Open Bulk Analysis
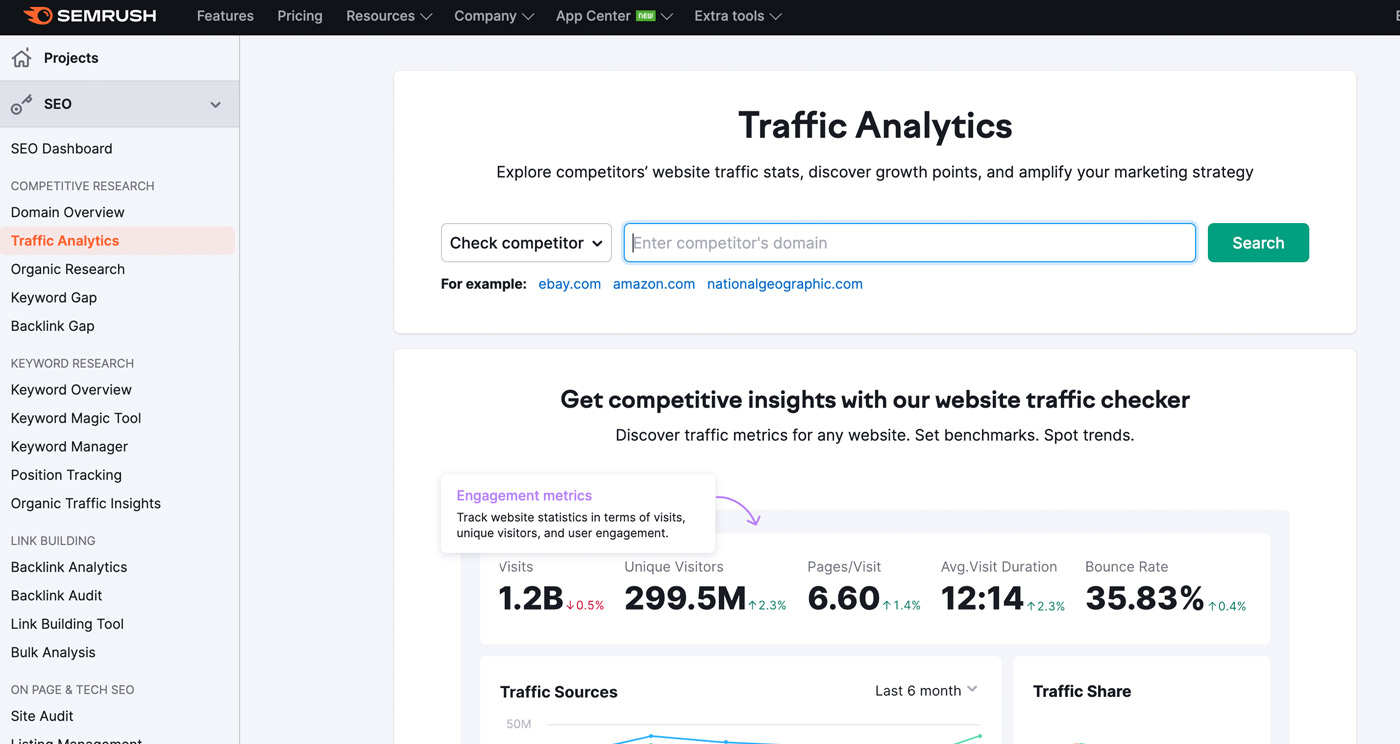1400x744 pixels. [53, 653]
